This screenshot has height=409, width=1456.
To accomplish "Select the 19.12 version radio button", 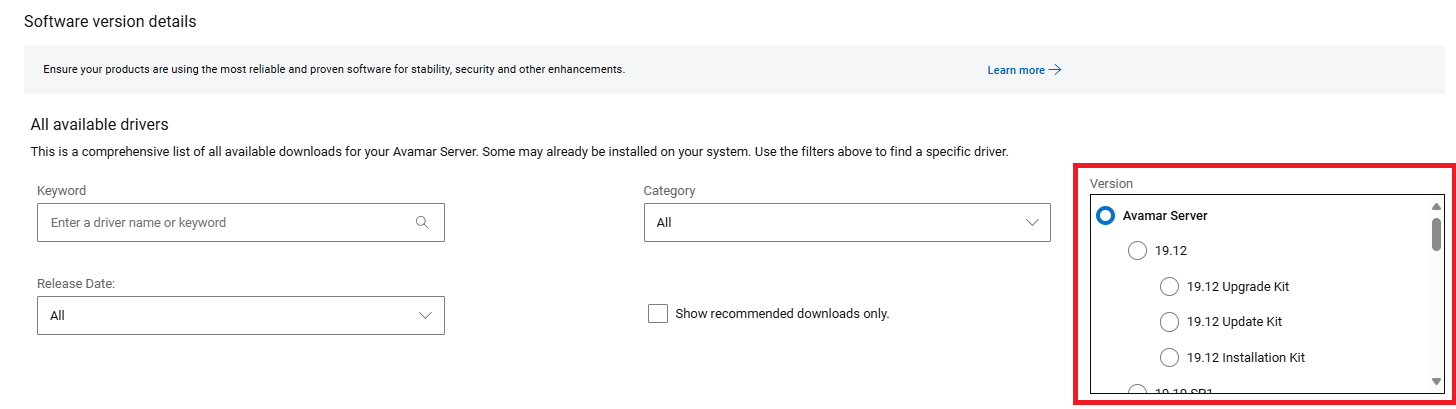I will pos(1137,251).
